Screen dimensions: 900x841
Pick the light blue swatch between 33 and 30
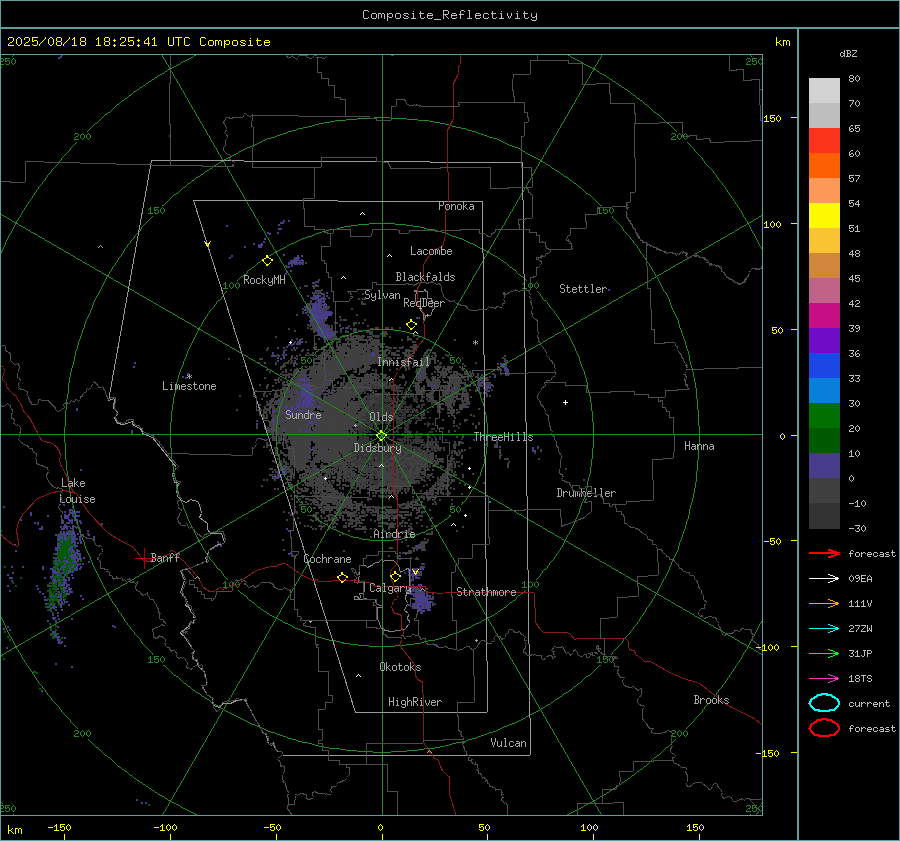pyautogui.click(x=824, y=390)
